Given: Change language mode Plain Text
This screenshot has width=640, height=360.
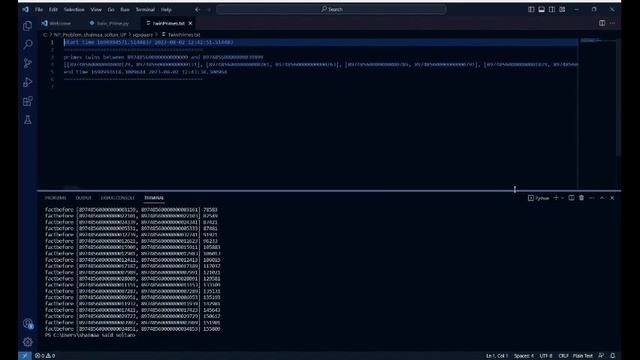Looking at the screenshot, I should tap(582, 356).
